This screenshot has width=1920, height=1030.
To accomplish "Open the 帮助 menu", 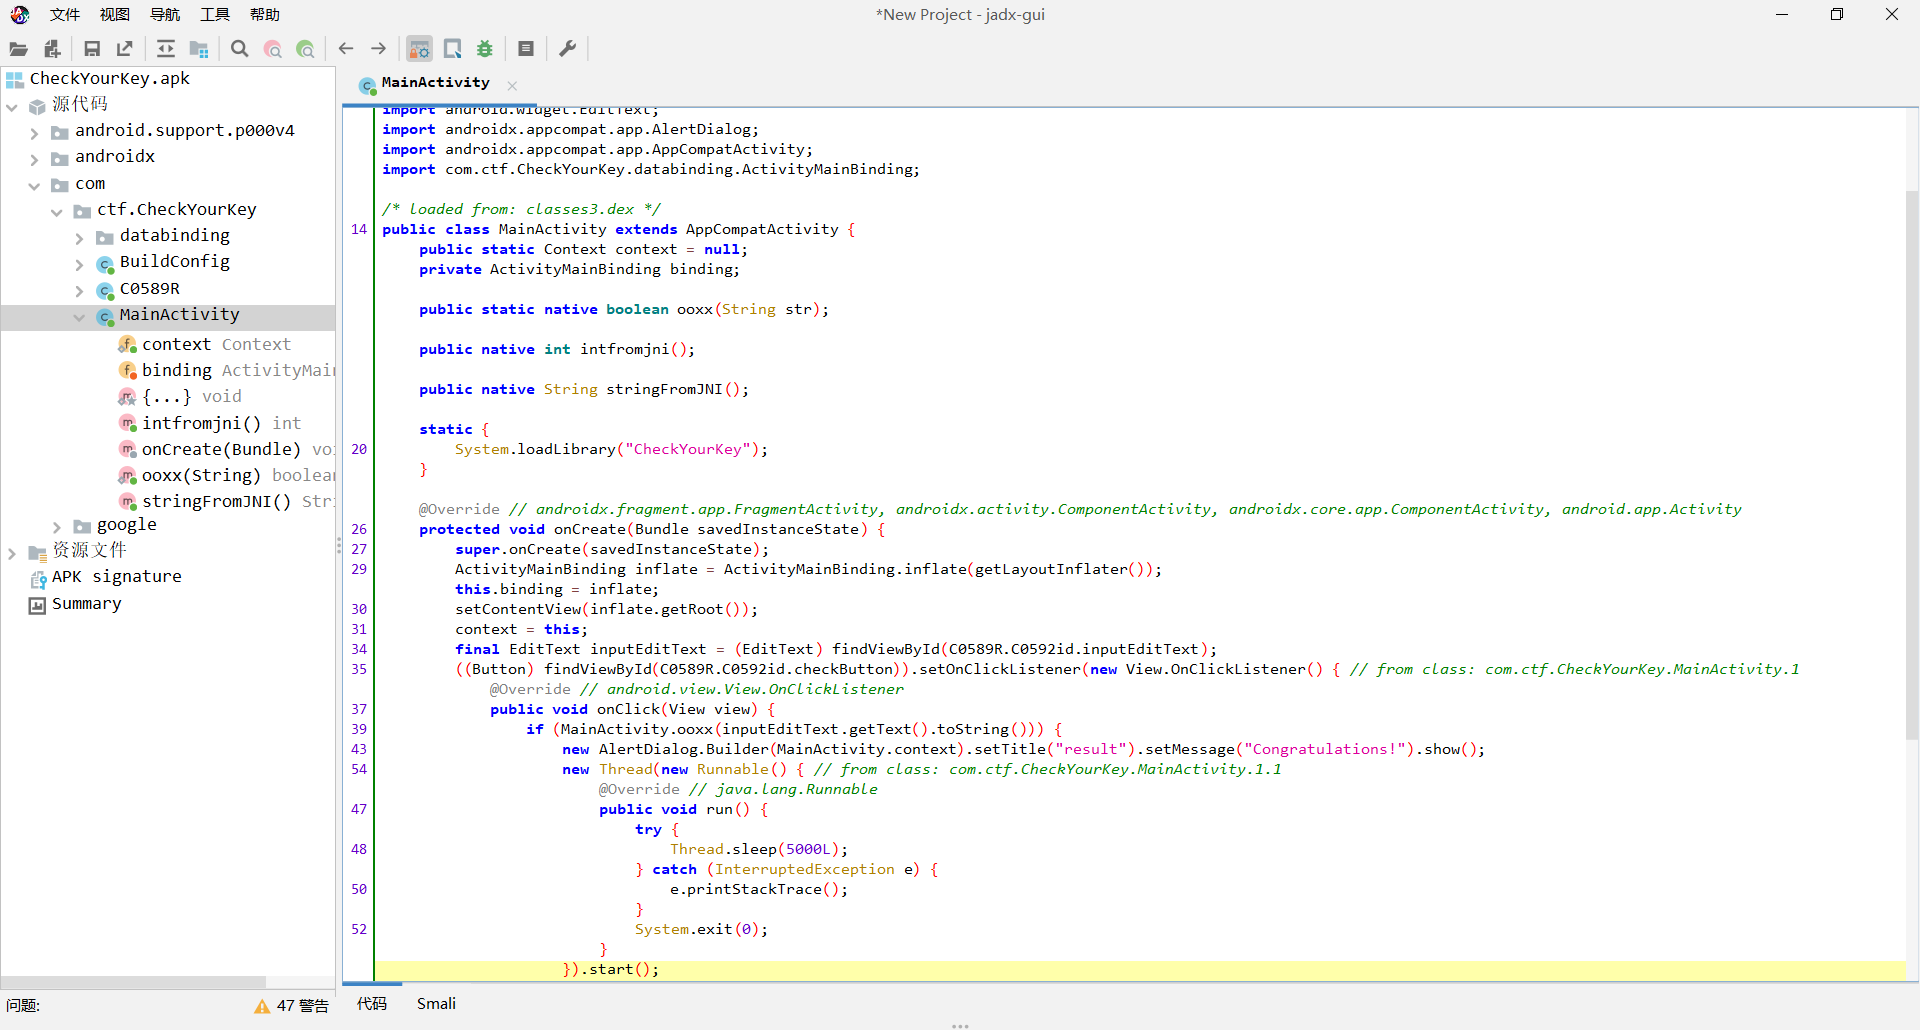I will (265, 14).
